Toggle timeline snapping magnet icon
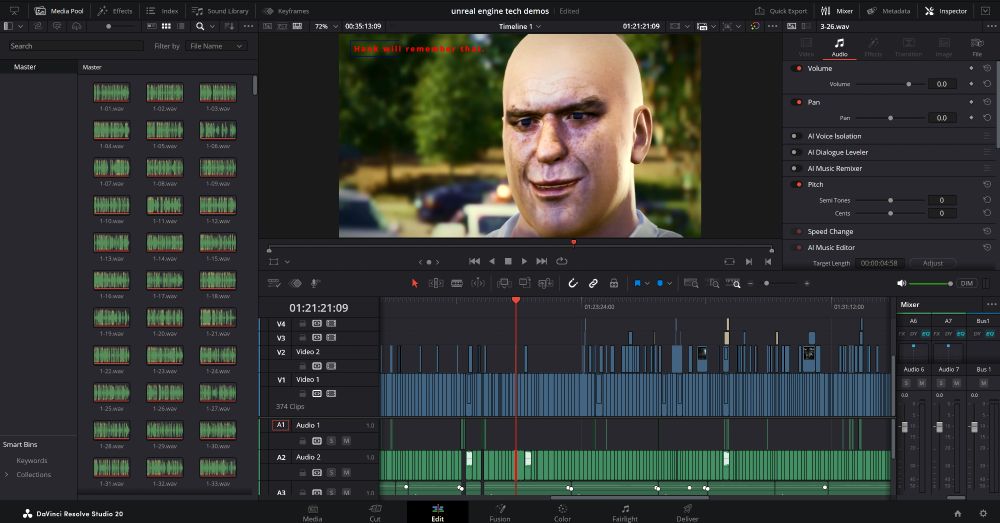1000x523 pixels. pos(573,283)
